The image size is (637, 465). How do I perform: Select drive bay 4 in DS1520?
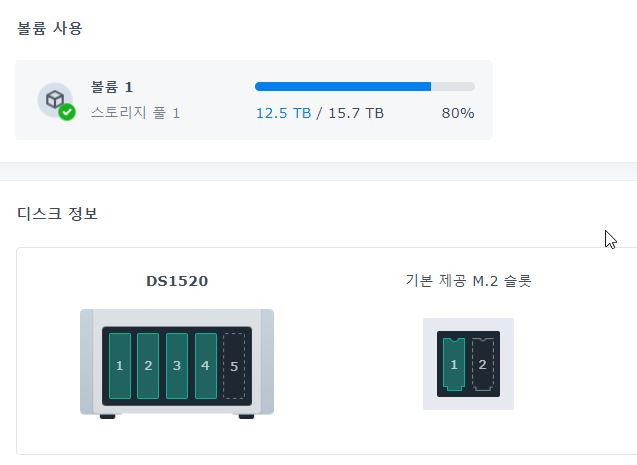click(x=206, y=366)
